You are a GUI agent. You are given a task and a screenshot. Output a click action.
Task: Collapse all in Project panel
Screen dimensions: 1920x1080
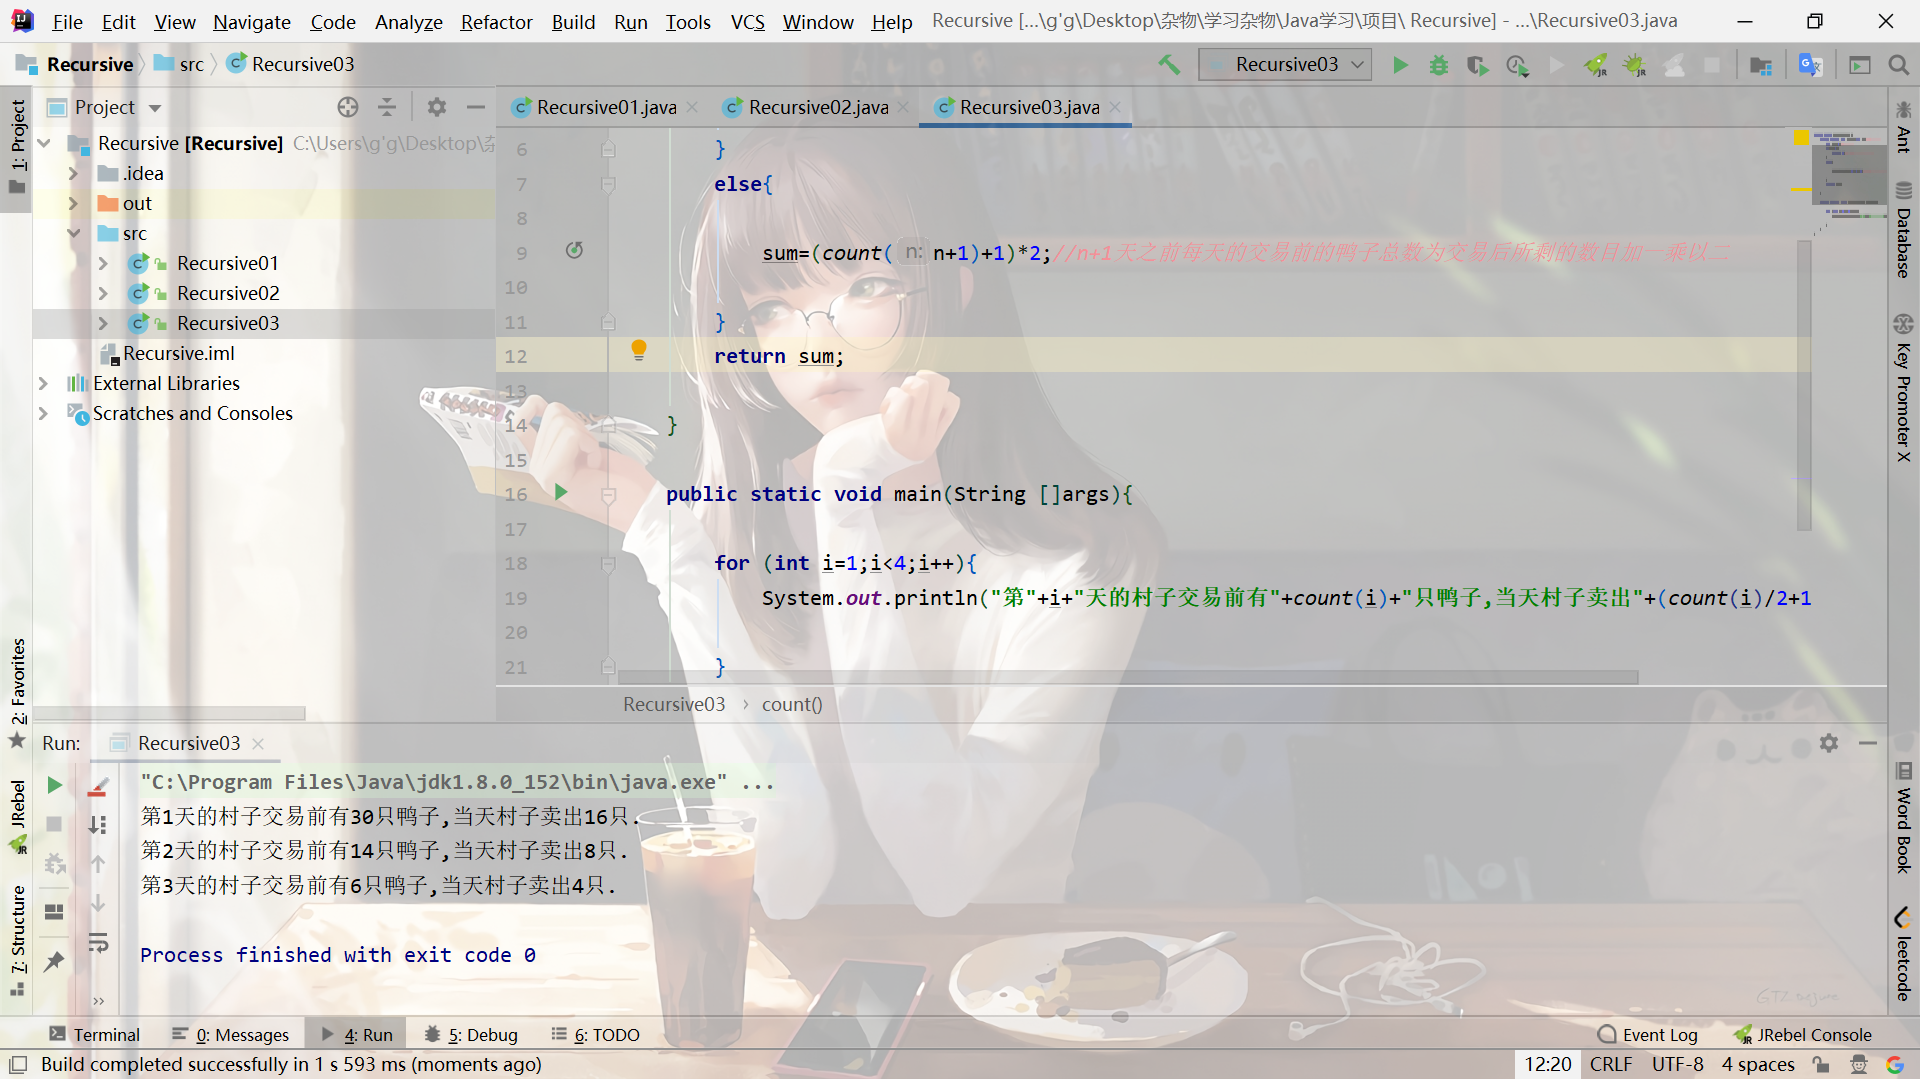387,107
